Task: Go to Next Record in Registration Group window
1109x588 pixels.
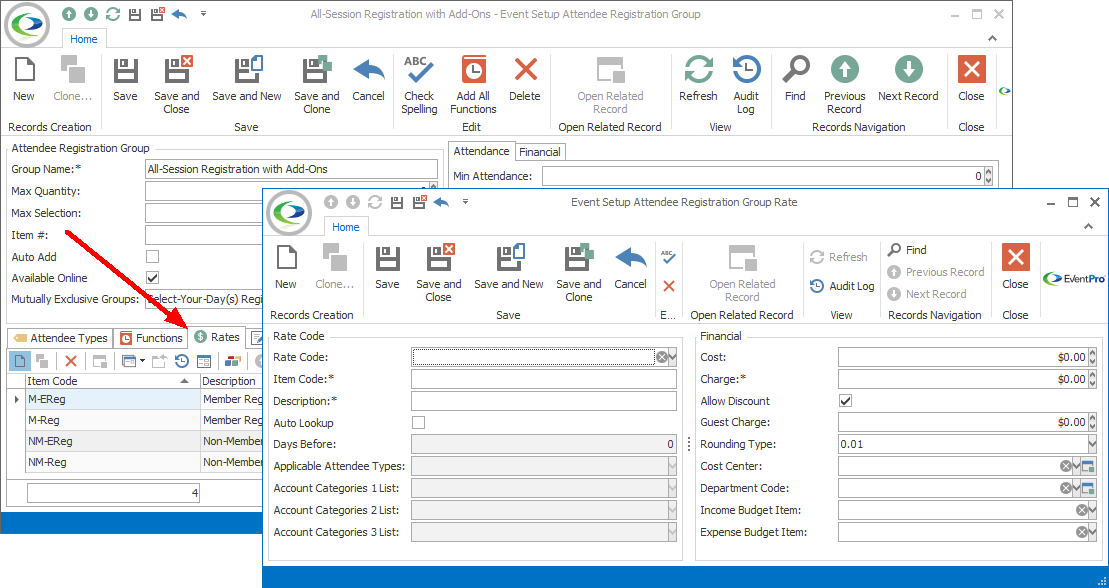Action: point(908,80)
